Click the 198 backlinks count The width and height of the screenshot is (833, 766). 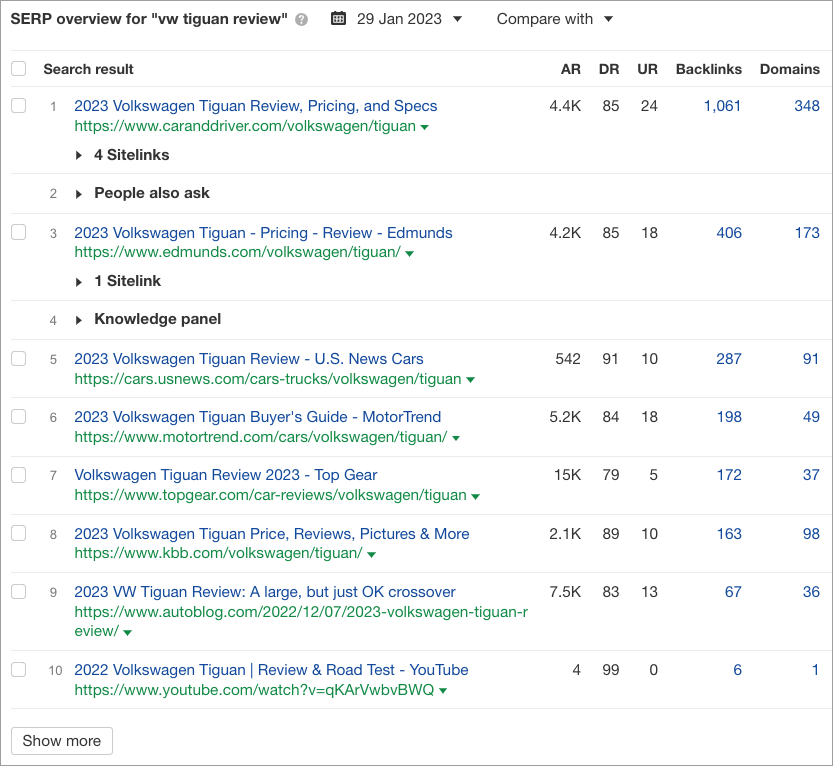(x=729, y=417)
